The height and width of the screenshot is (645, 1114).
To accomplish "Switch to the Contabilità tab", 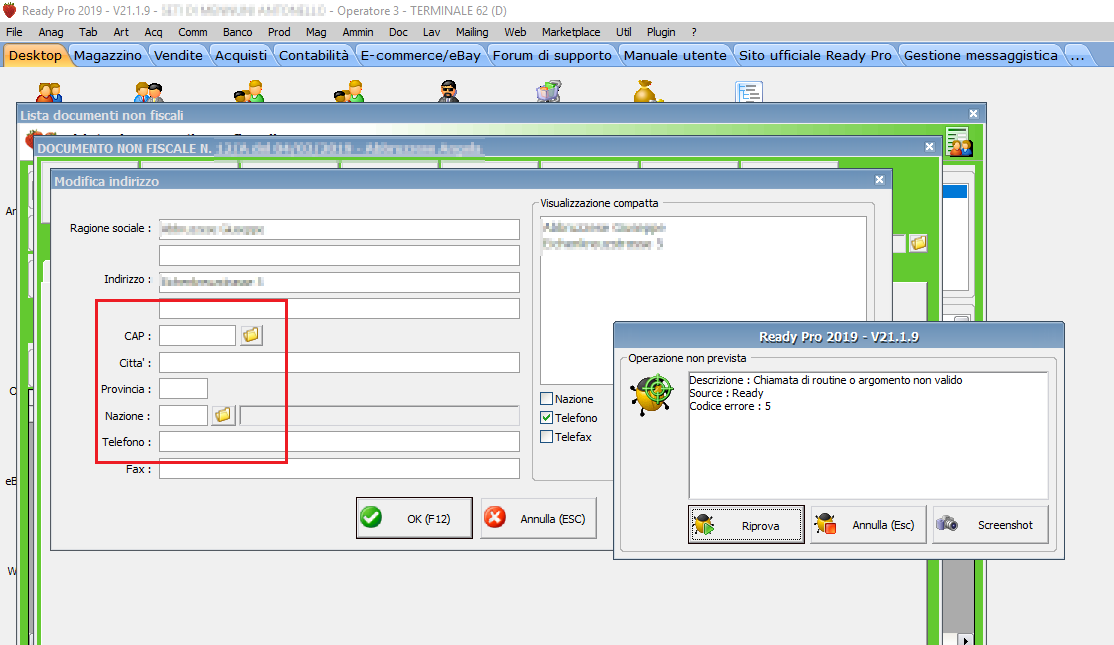I will (x=313, y=55).
